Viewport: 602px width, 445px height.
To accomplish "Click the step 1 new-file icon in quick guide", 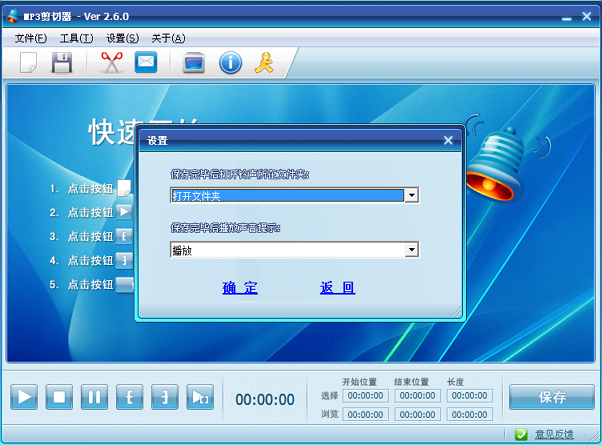I will (124, 188).
